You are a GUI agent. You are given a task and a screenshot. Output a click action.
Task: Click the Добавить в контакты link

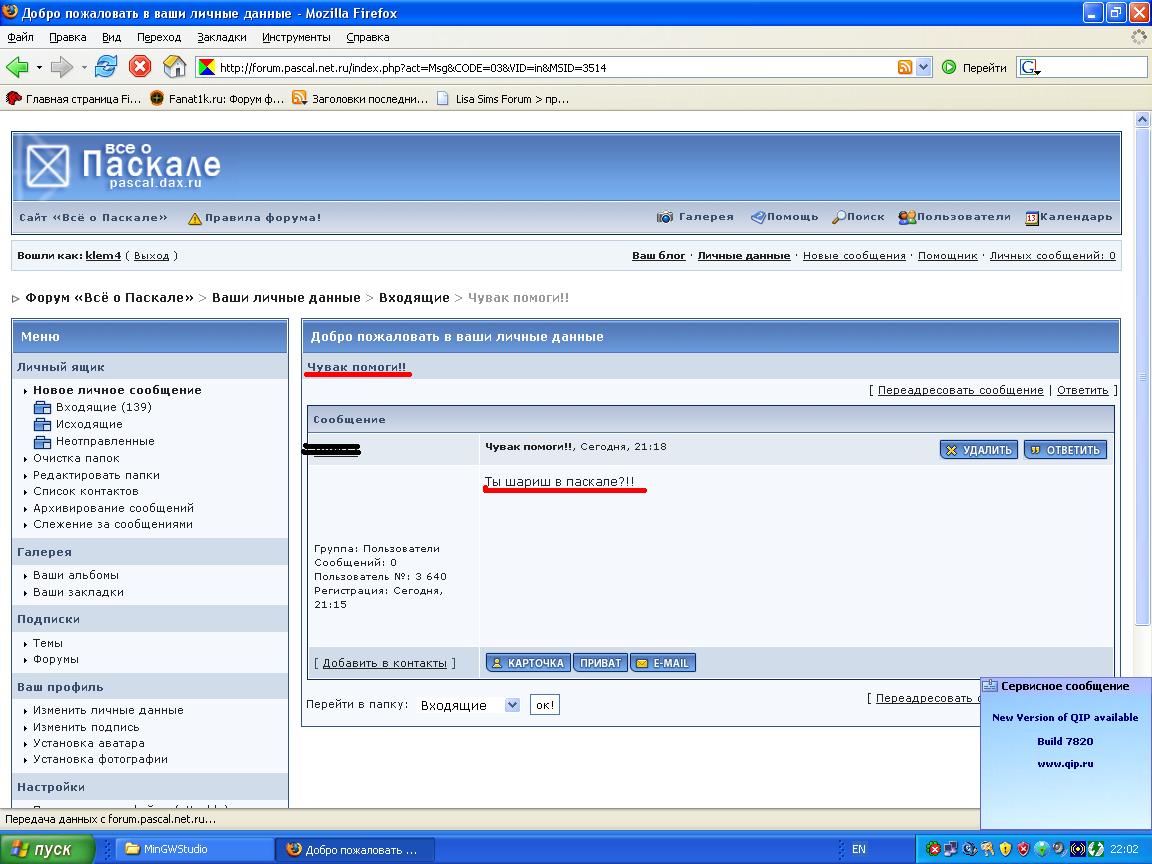tap(384, 663)
